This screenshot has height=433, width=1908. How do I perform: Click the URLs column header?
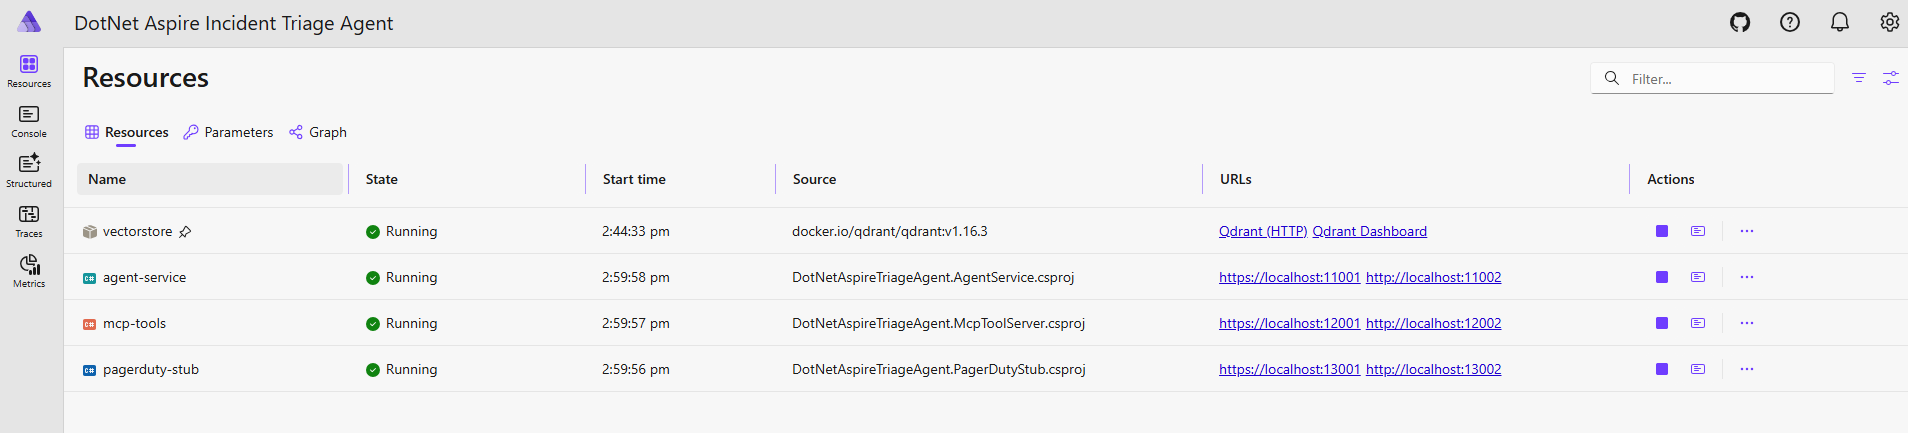[x=1235, y=179]
